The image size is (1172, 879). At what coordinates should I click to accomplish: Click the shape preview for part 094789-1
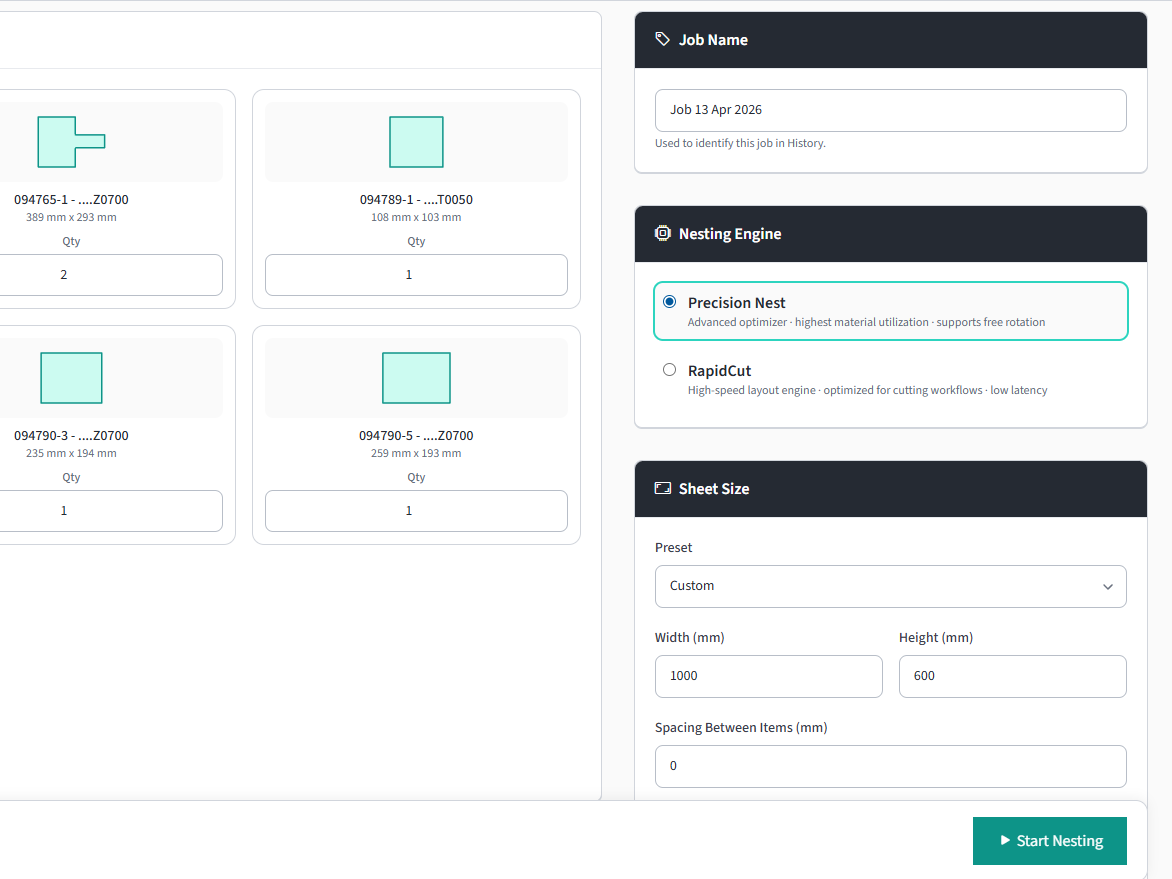(415, 141)
